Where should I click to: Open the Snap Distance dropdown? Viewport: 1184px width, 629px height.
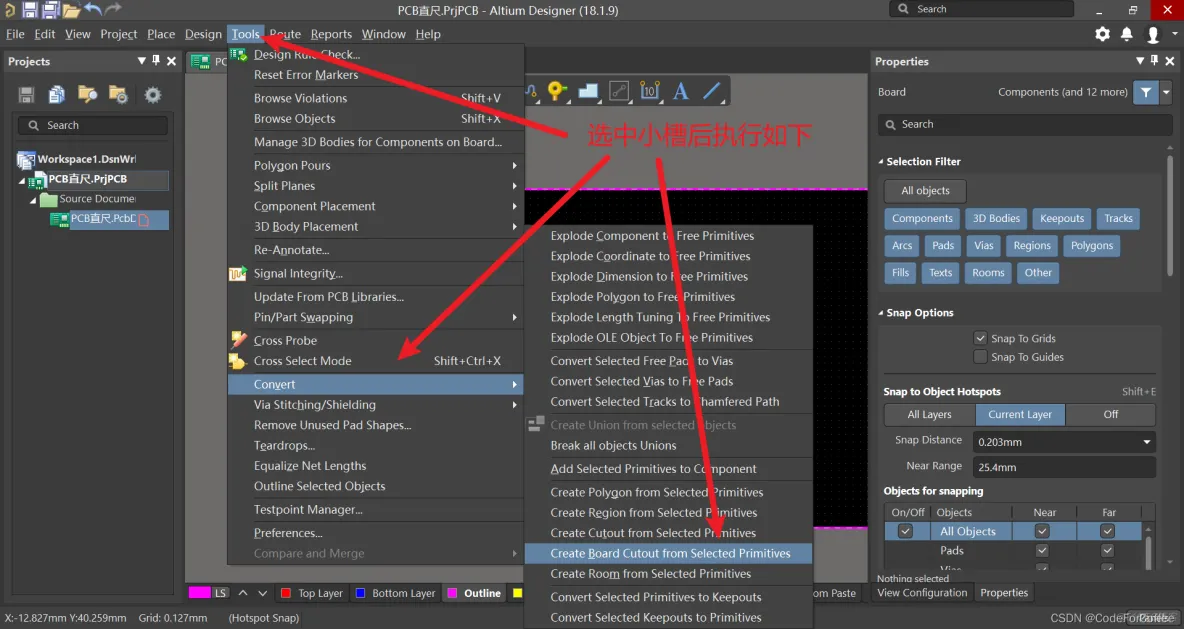click(x=1146, y=442)
